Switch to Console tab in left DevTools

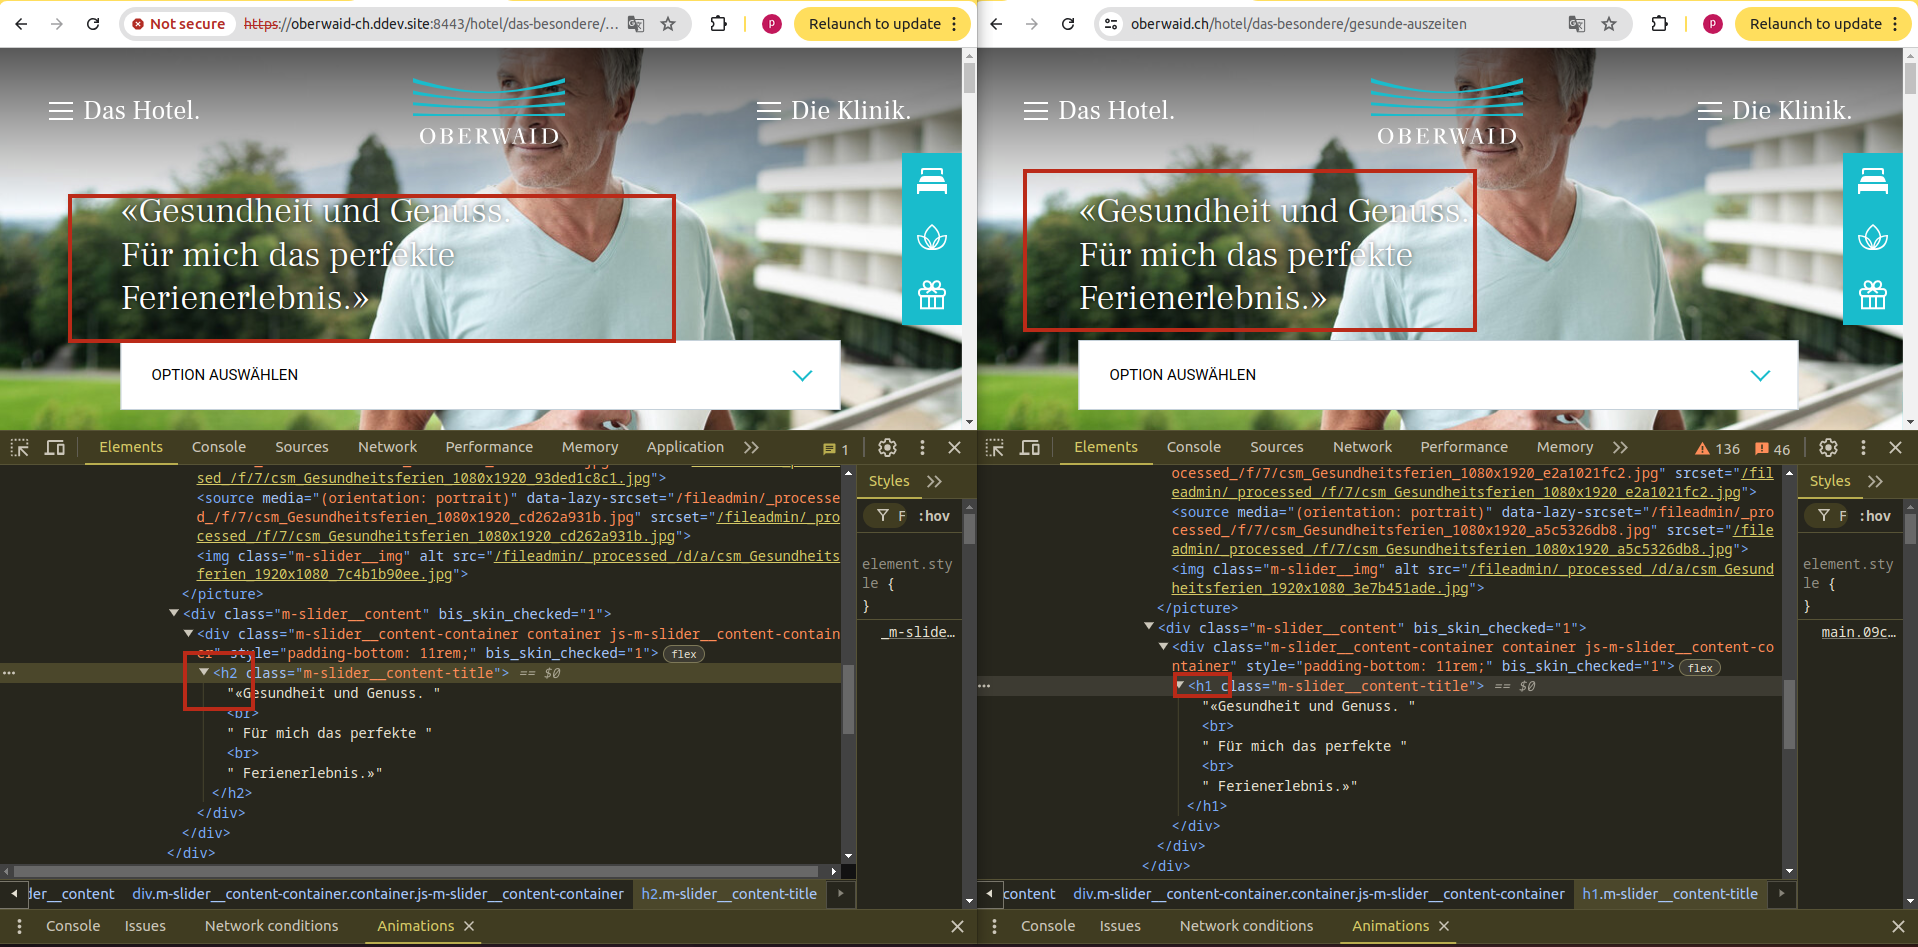tap(219, 447)
